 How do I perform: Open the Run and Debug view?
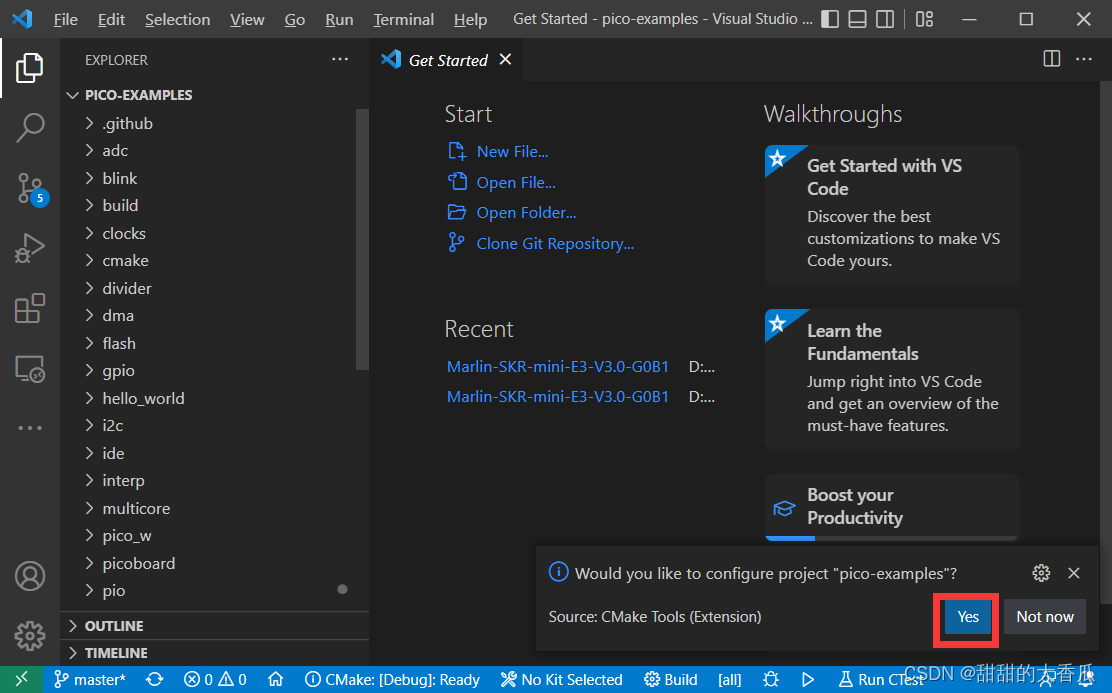pyautogui.click(x=30, y=248)
